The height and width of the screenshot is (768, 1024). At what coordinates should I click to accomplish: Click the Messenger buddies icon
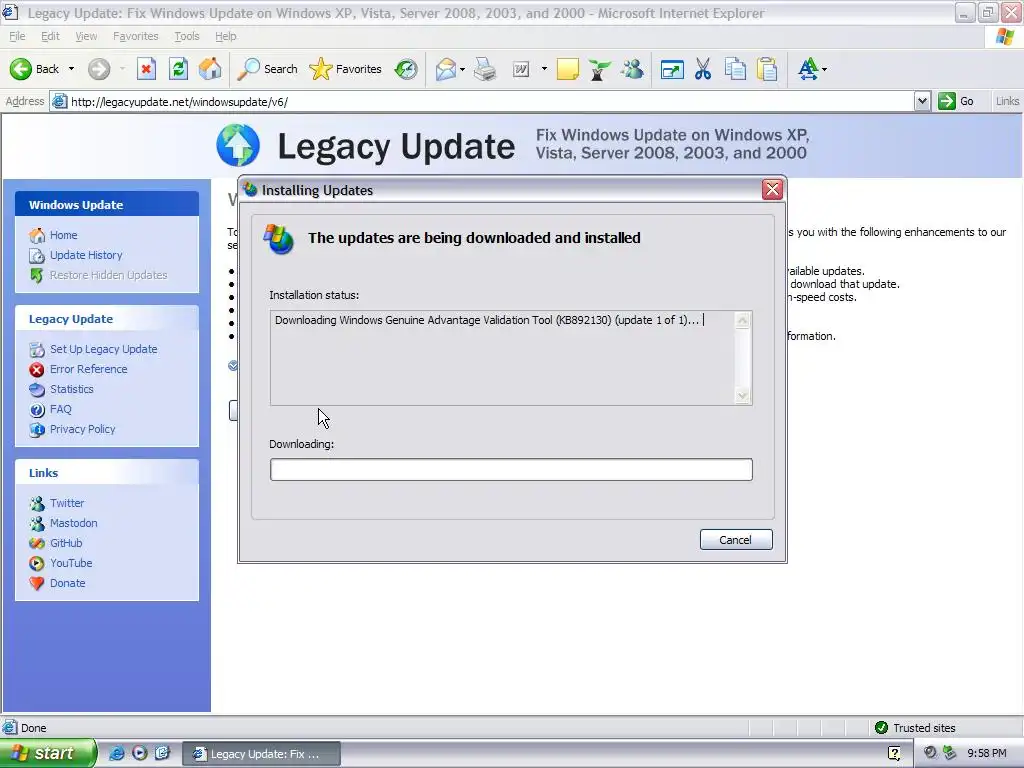[632, 69]
